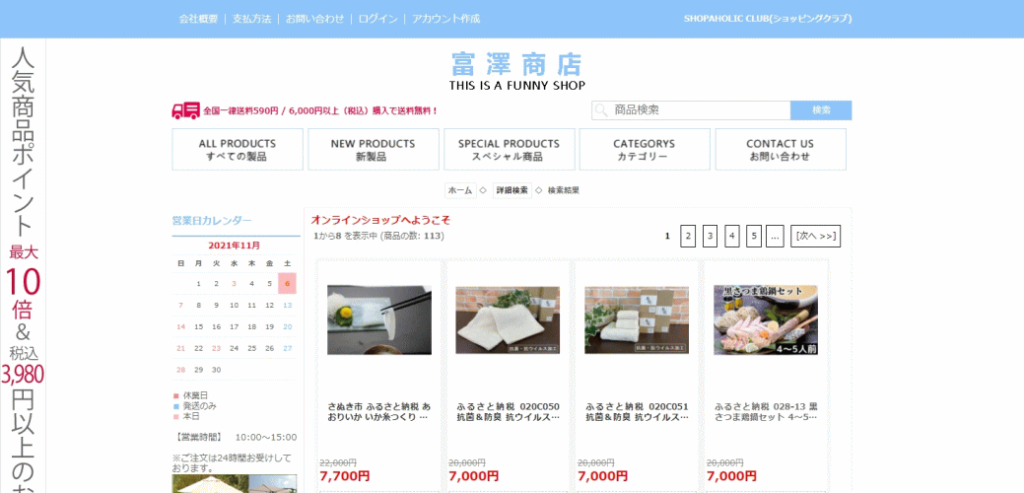Viewport: 1024px width, 493px height.
Task: Open the 黒さつま鶏鍋セット product image
Action: [x=766, y=320]
